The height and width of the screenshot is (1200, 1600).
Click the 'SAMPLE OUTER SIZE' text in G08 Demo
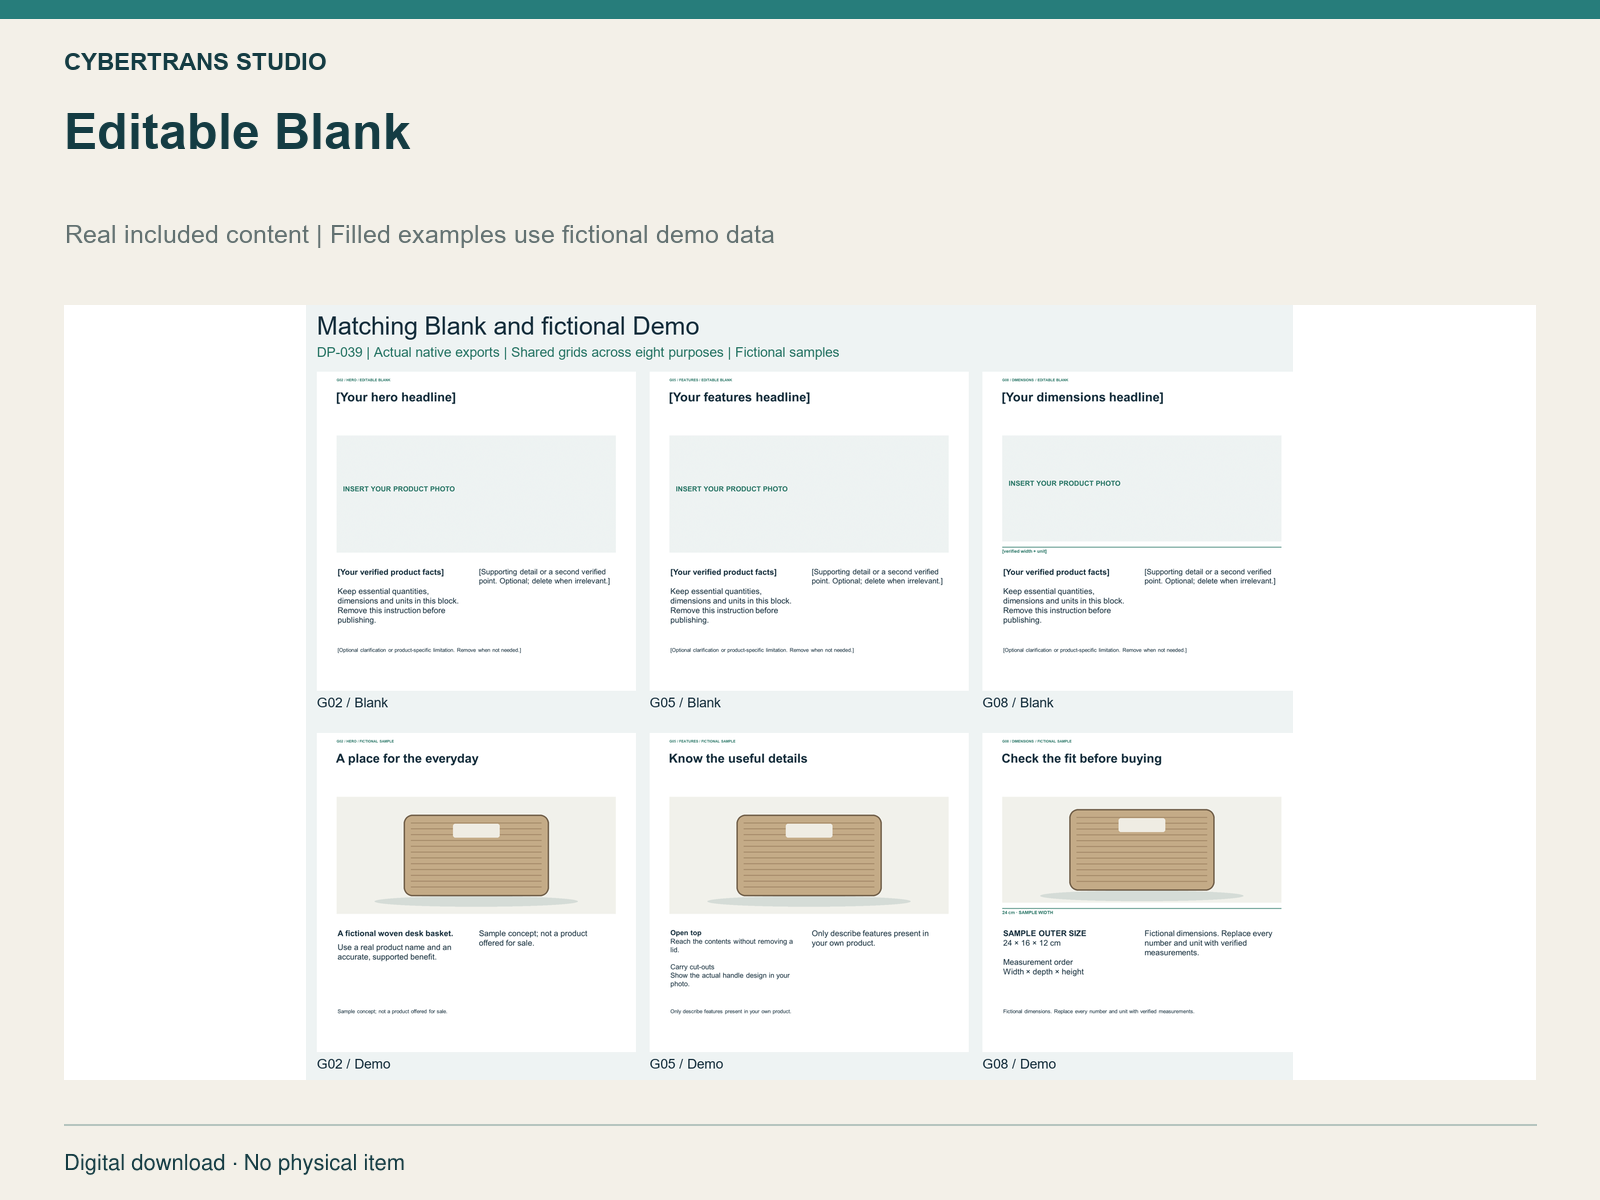click(1044, 933)
